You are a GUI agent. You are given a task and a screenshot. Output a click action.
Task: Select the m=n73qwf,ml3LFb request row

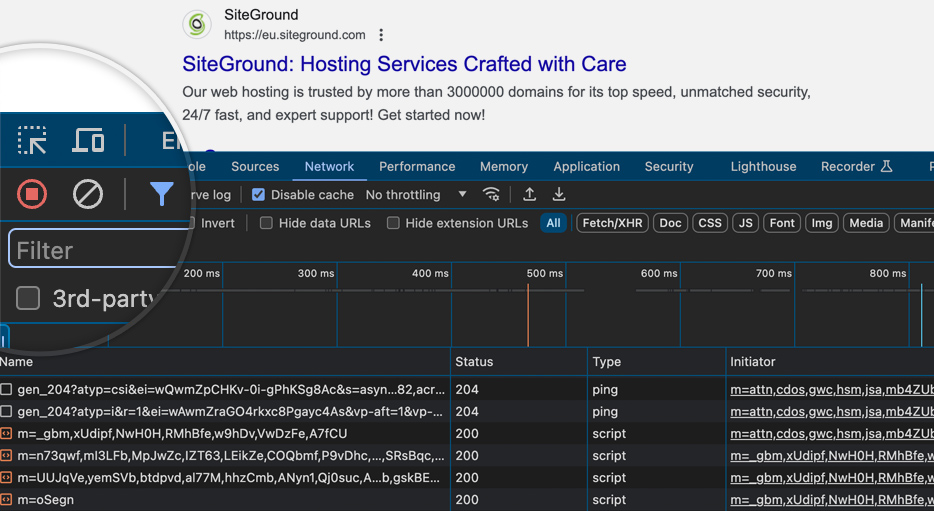pyautogui.click(x=231, y=456)
